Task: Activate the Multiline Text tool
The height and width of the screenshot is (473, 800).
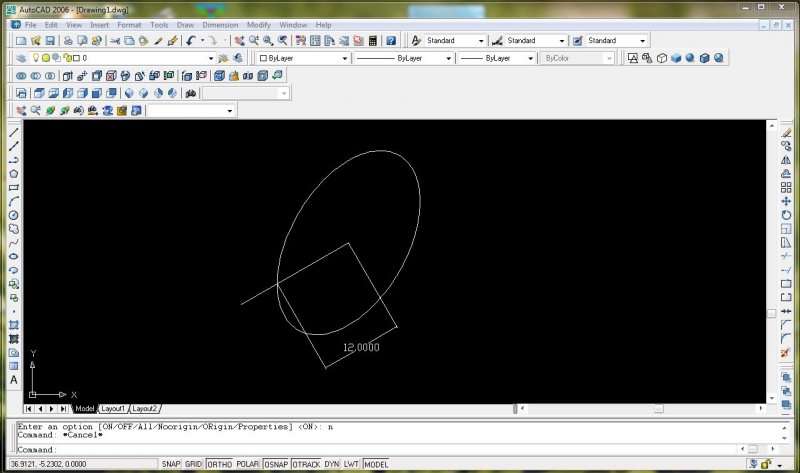Action: coord(14,380)
